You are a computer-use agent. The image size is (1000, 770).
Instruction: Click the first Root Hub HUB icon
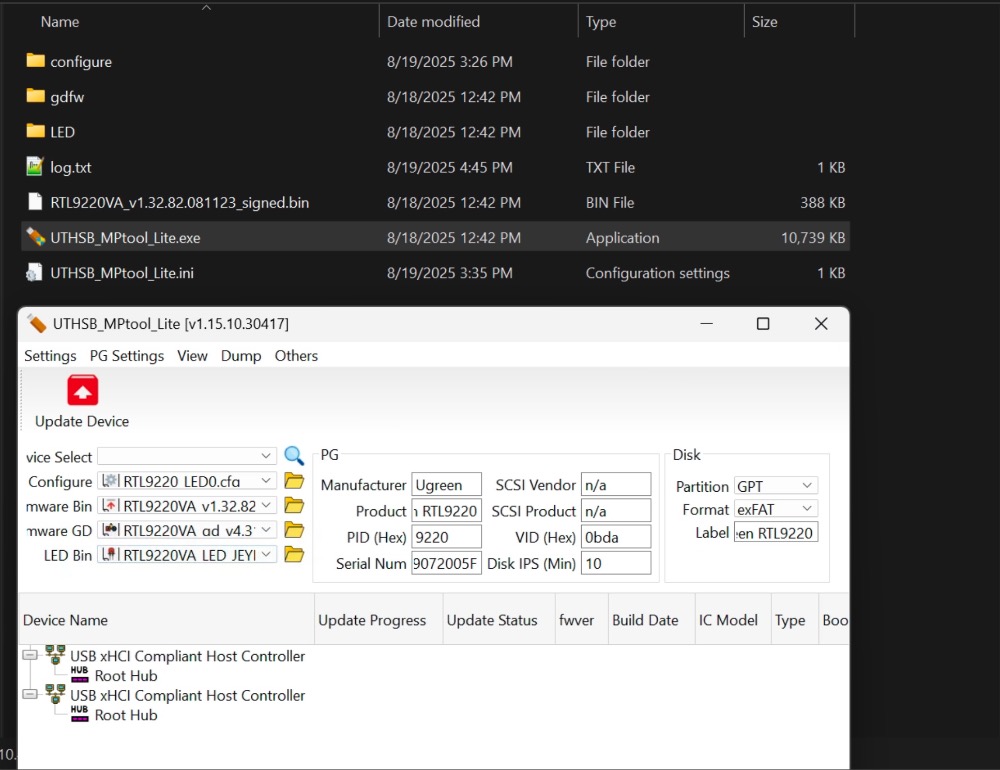pyautogui.click(x=80, y=675)
